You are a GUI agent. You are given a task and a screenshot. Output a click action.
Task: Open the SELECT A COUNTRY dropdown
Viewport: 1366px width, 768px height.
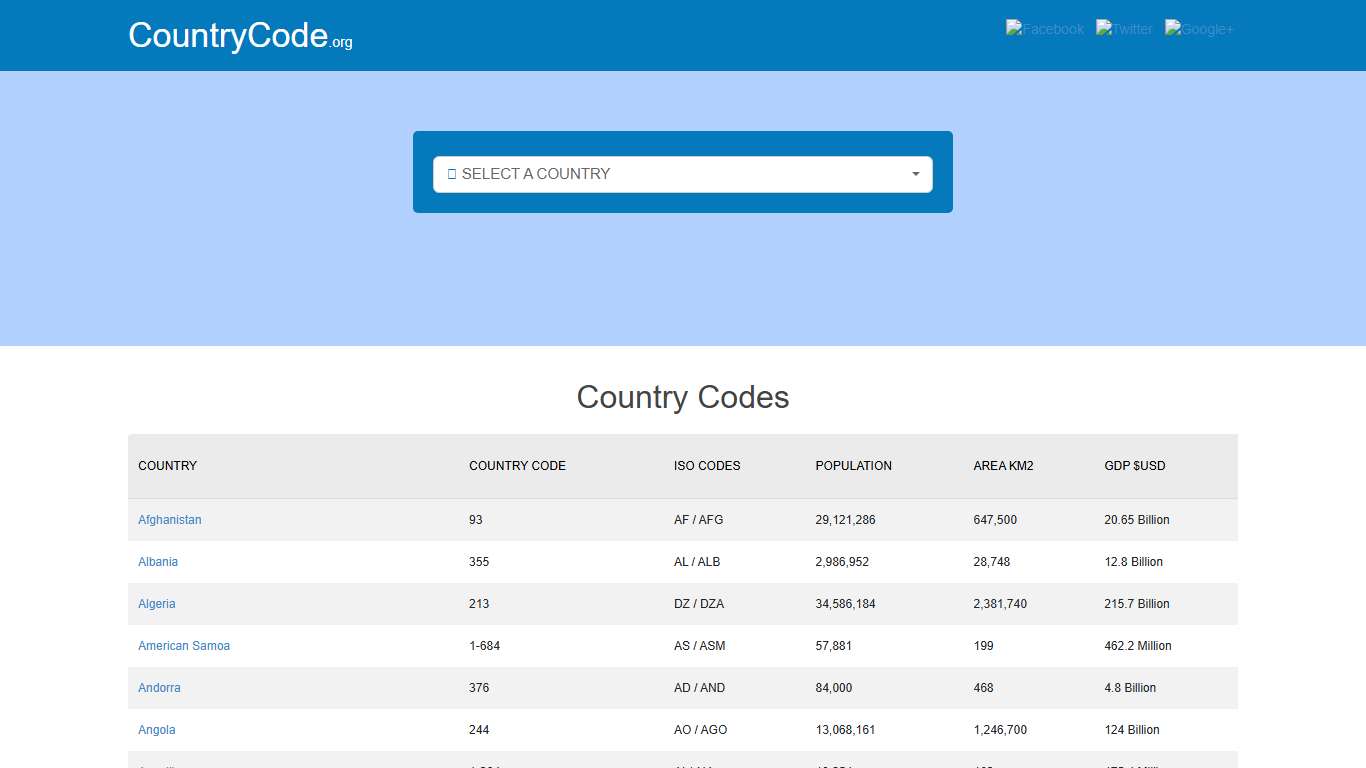click(x=683, y=174)
